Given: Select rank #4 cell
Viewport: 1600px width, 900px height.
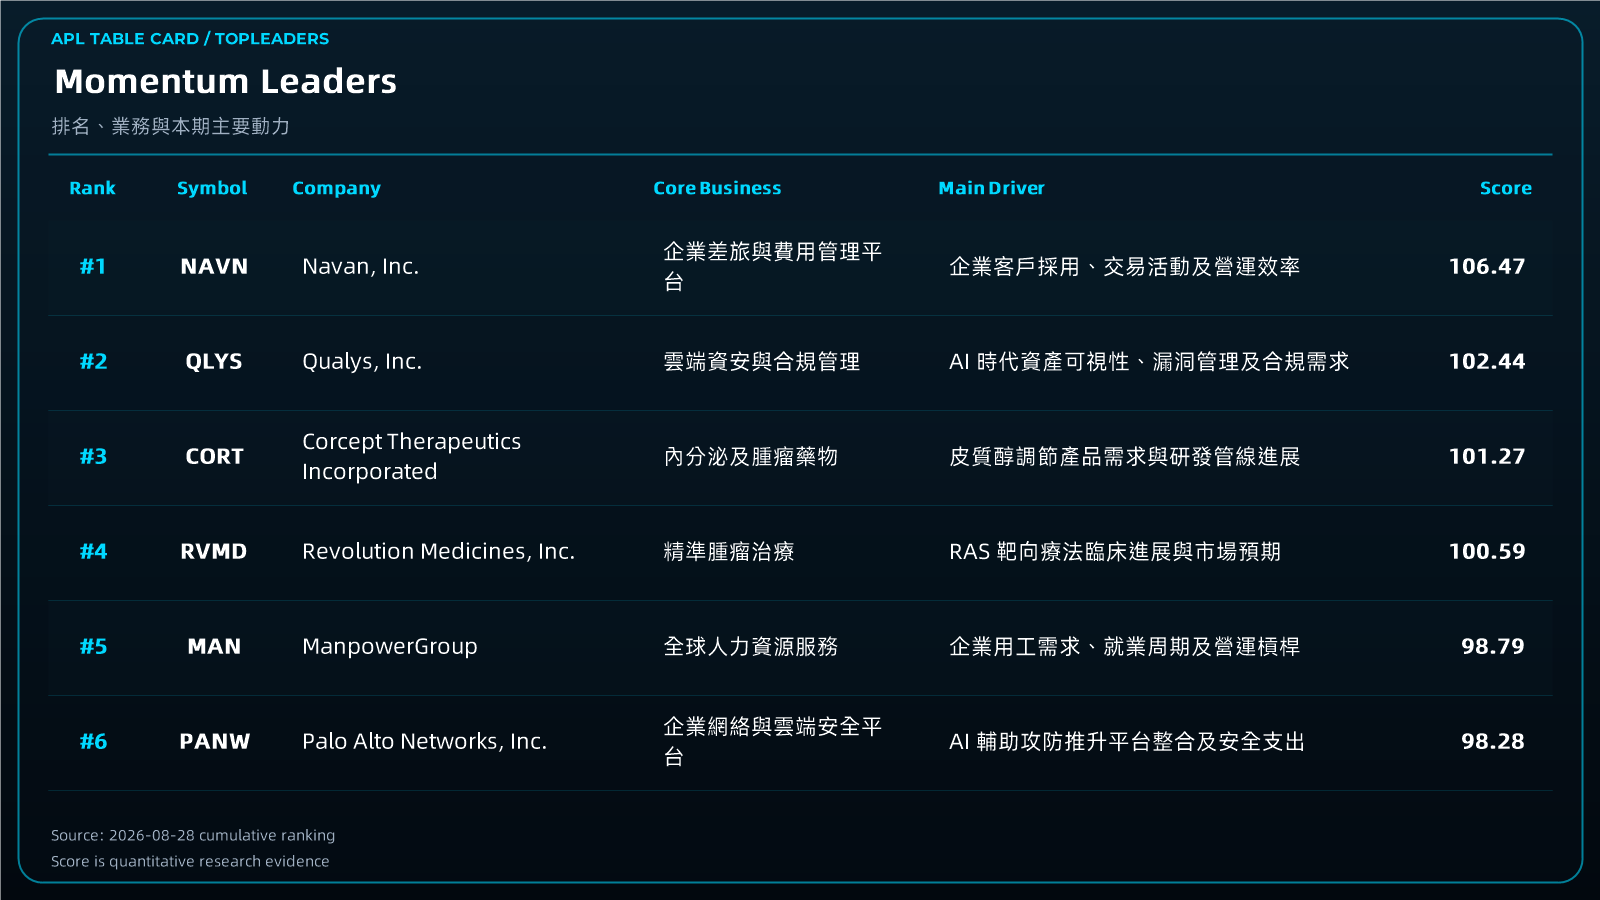Looking at the screenshot, I should click(x=93, y=552).
